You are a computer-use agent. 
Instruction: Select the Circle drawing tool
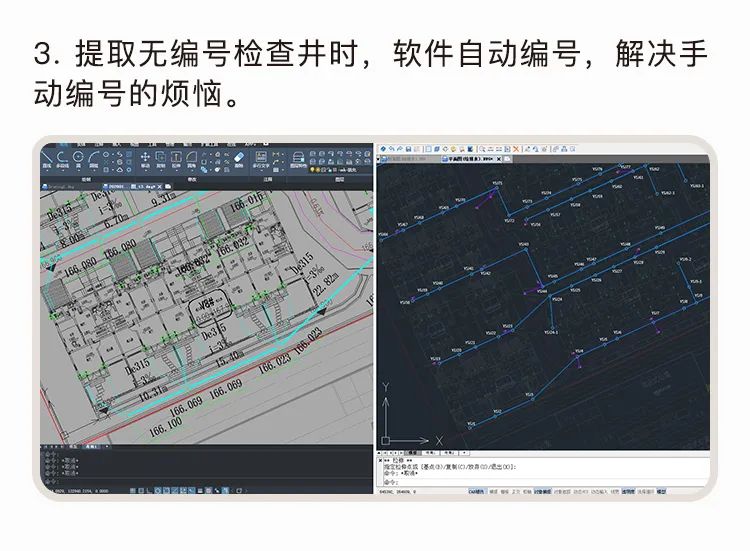(78, 158)
